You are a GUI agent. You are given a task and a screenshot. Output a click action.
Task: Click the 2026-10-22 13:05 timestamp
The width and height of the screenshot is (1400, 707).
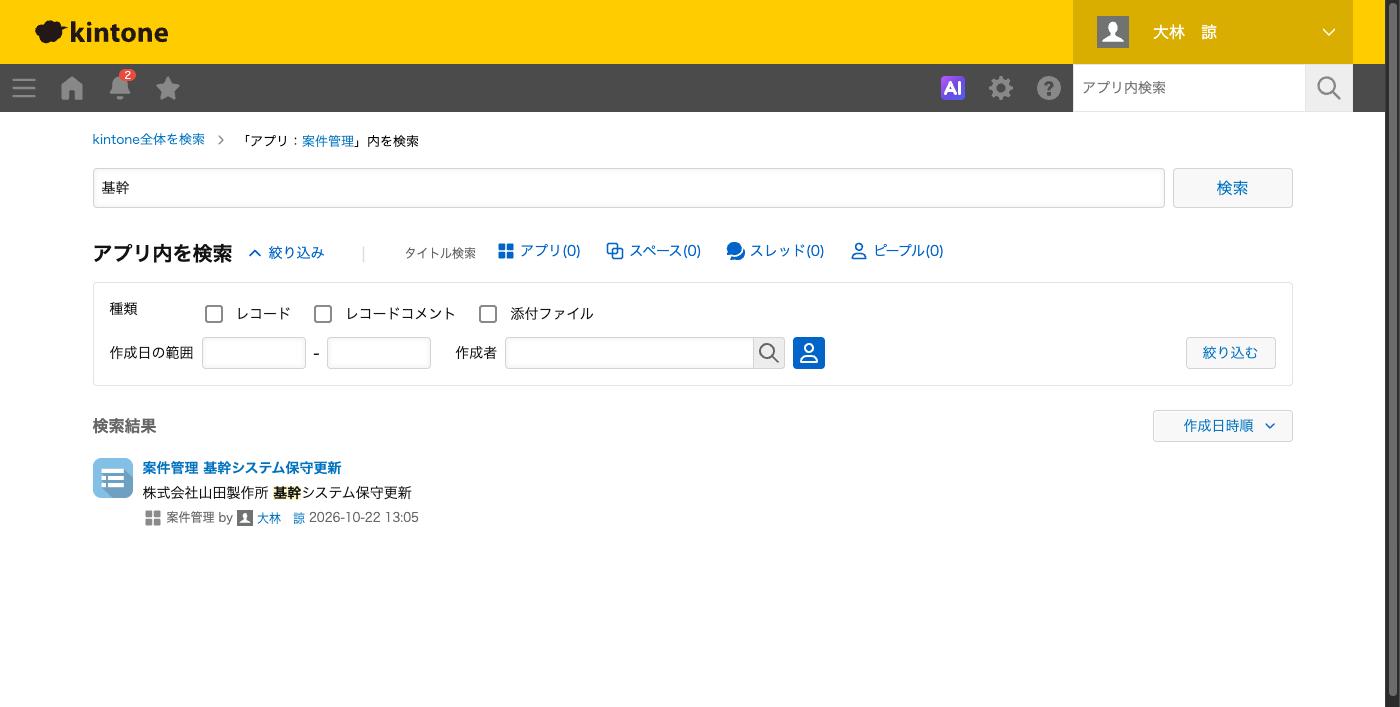[x=364, y=518]
